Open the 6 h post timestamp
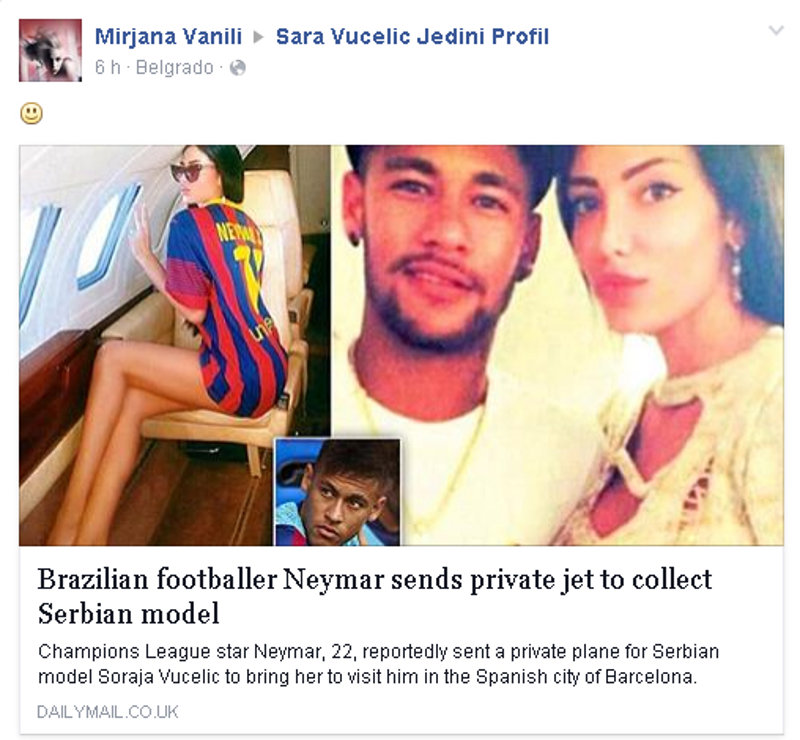 108,67
